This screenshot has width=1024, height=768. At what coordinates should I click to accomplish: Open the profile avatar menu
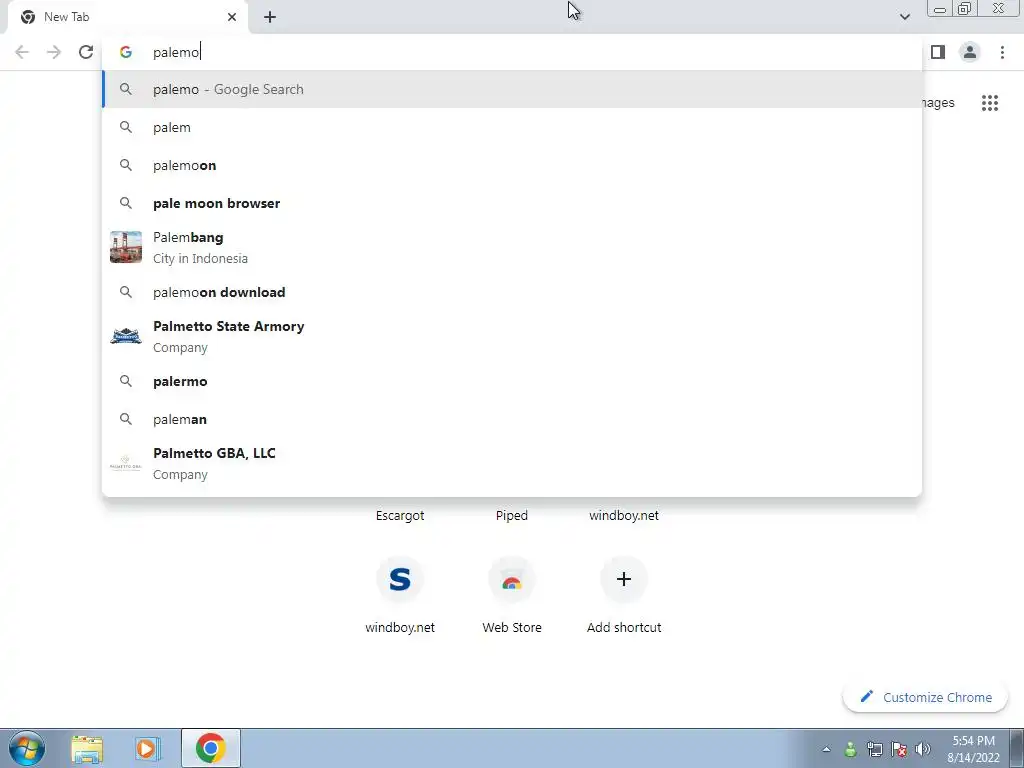click(970, 52)
